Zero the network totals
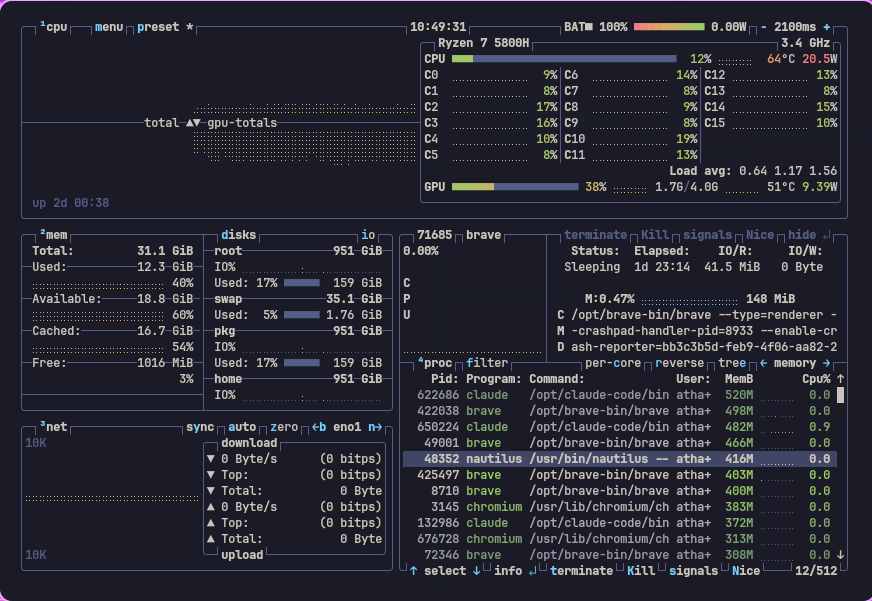Image resolution: width=872 pixels, height=601 pixels. tap(284, 427)
